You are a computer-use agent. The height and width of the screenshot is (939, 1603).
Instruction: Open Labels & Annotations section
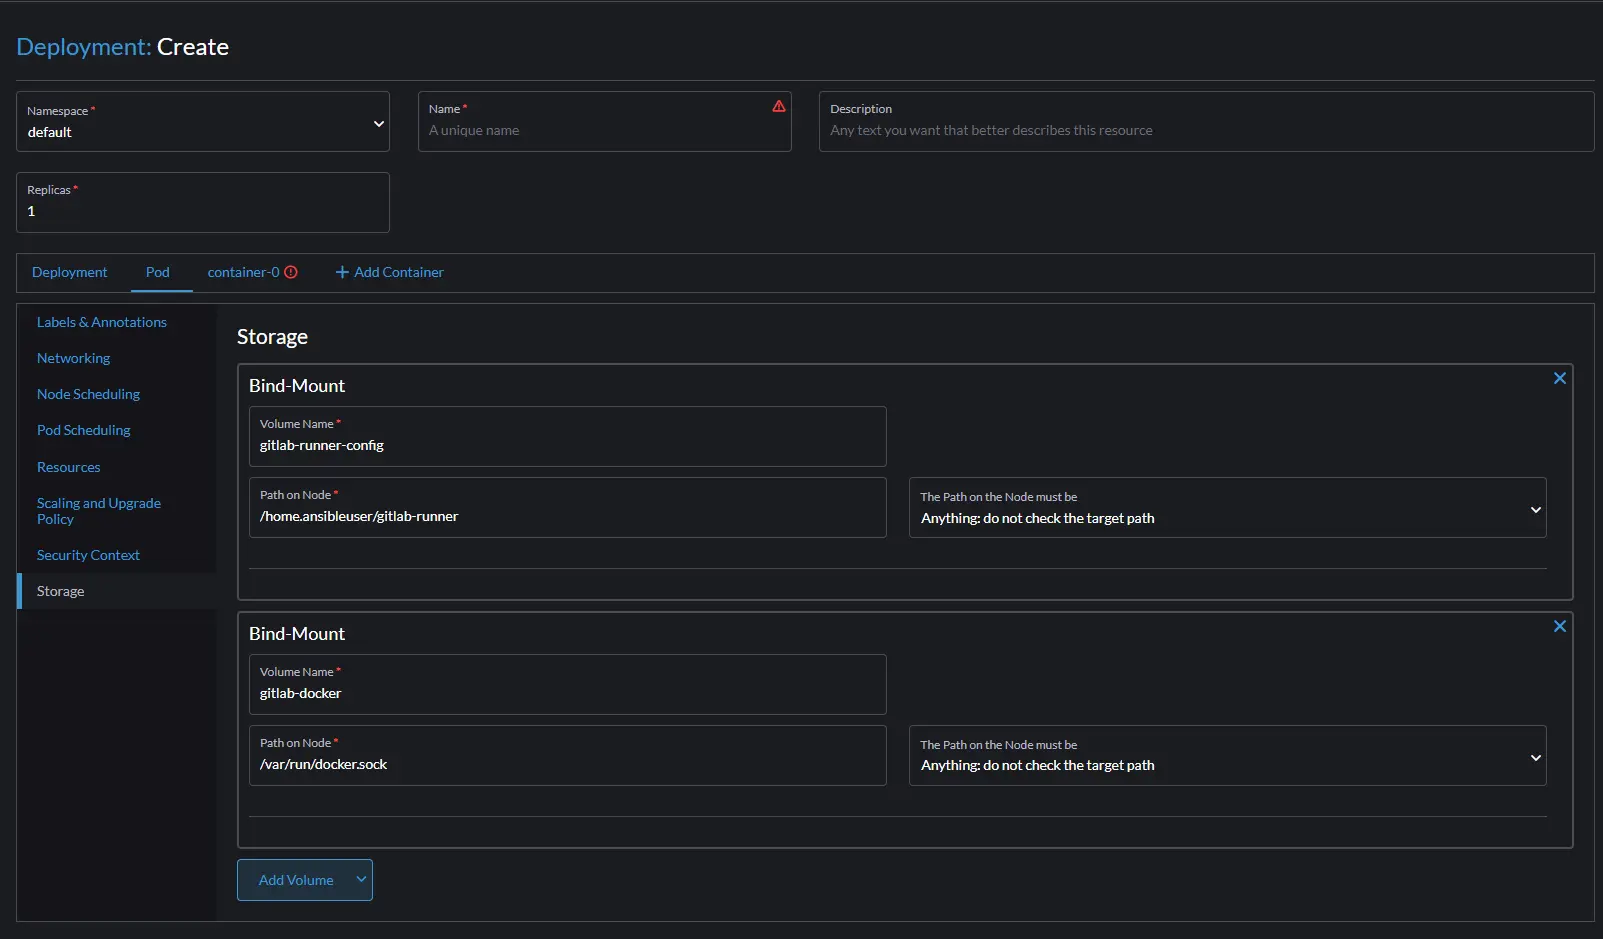(x=102, y=322)
